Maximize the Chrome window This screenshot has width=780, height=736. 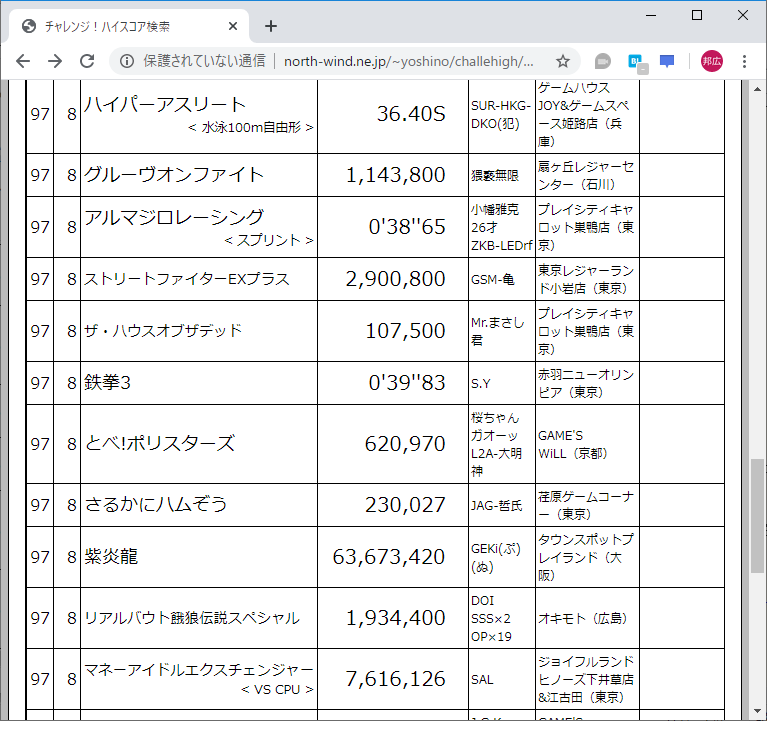pos(697,15)
